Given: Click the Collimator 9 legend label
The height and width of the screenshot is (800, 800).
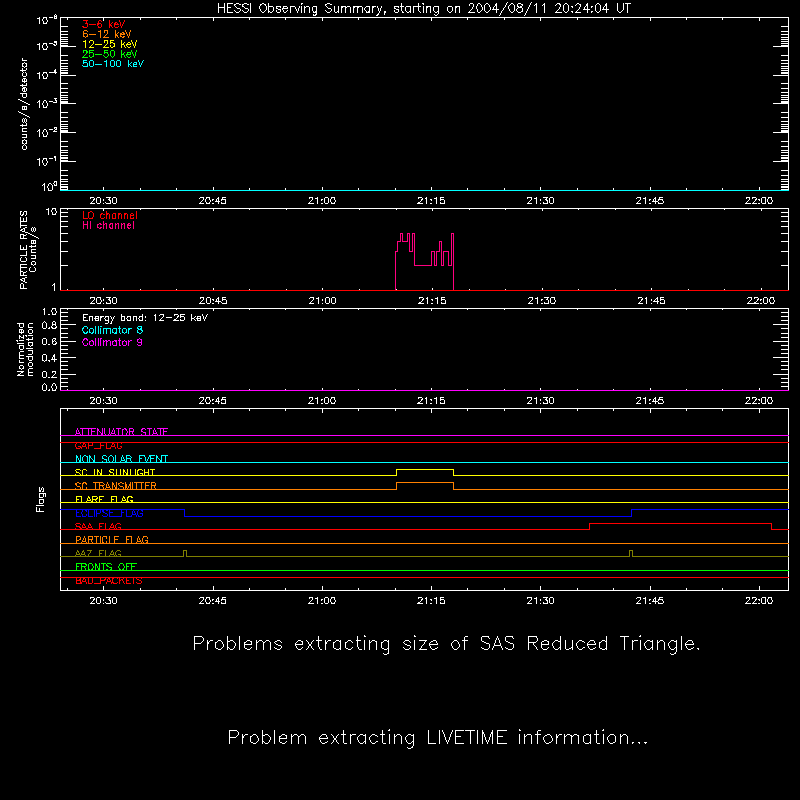Looking at the screenshot, I should coord(112,342).
